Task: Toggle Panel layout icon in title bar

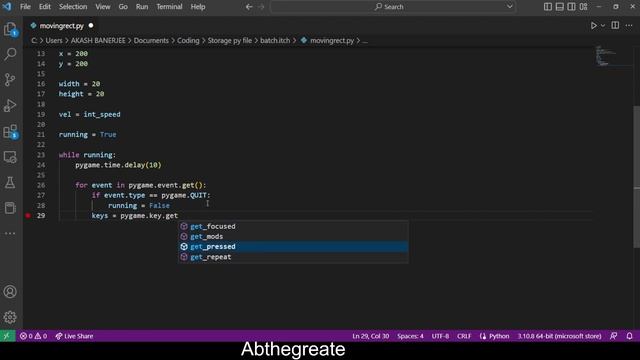Action: tap(560, 7)
